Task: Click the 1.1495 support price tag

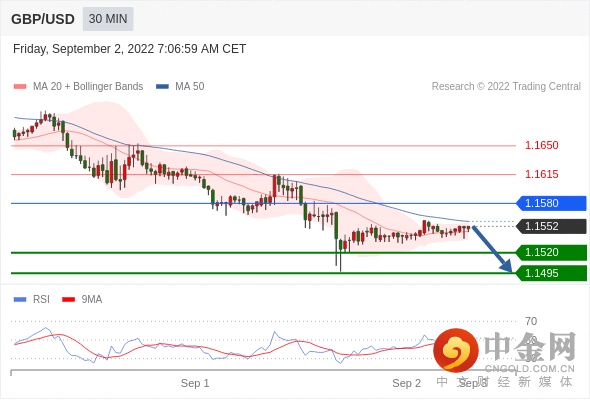Action: pos(551,273)
